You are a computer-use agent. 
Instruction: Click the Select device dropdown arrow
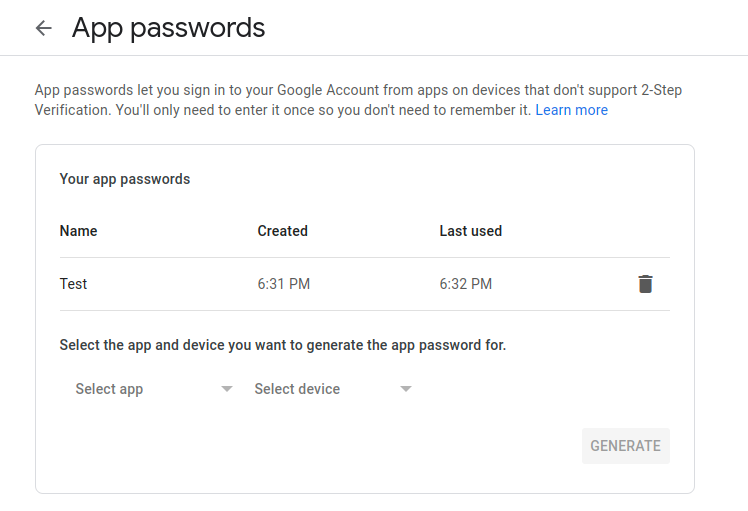coord(406,389)
